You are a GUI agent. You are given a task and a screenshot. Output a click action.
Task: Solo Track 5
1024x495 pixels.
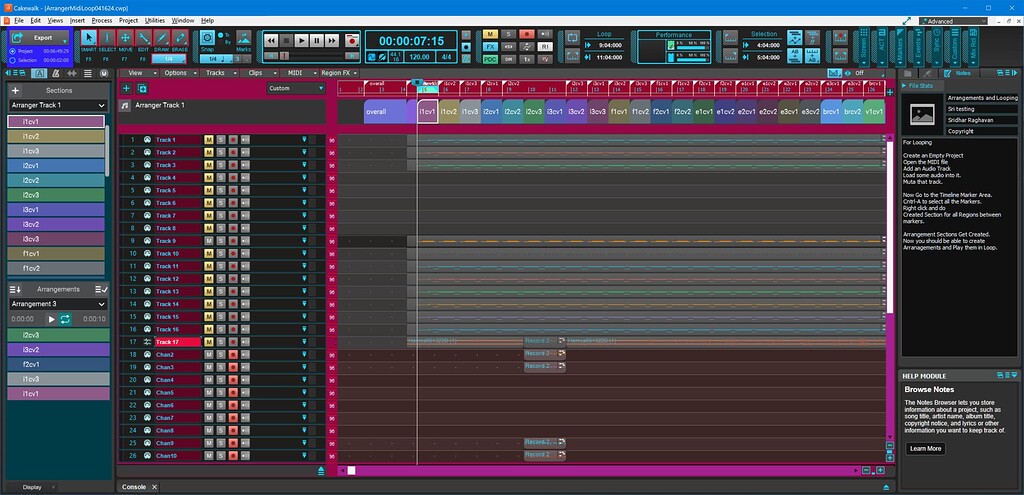pyautogui.click(x=221, y=190)
